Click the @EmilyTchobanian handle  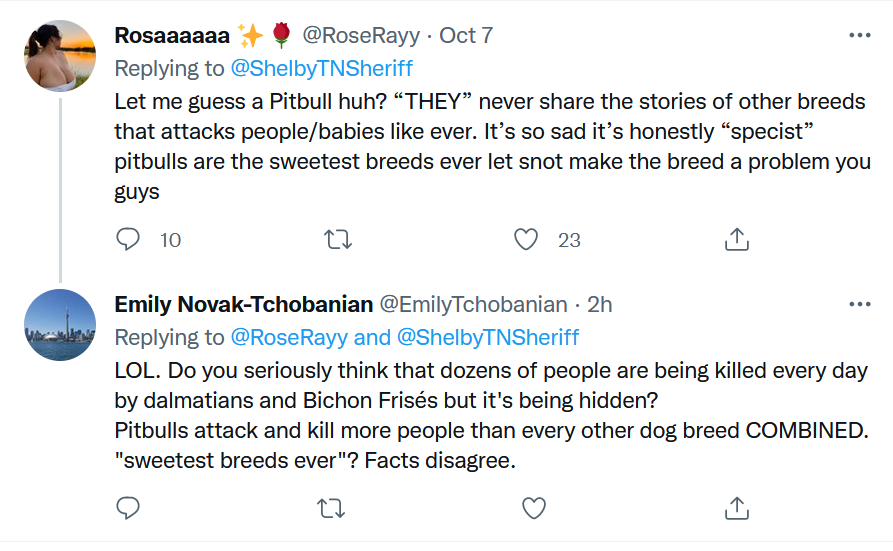tap(472, 304)
